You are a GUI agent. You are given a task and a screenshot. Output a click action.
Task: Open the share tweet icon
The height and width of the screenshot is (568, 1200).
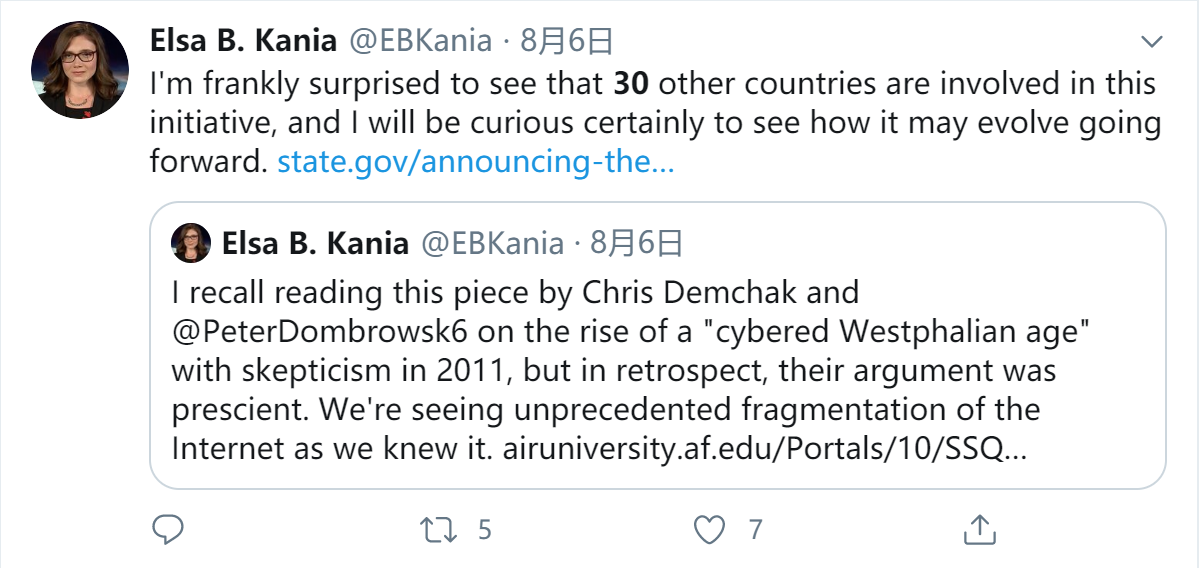980,529
